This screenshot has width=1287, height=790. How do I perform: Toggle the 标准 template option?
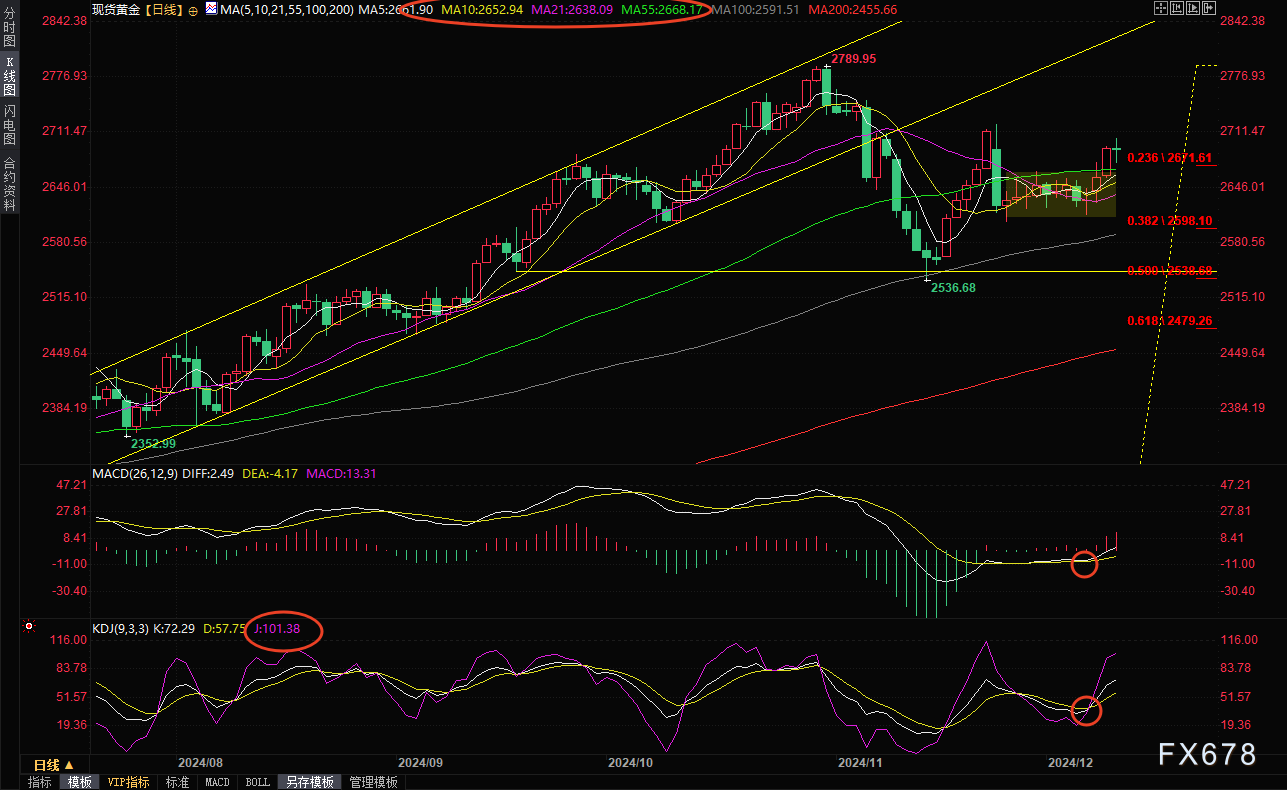point(177,782)
